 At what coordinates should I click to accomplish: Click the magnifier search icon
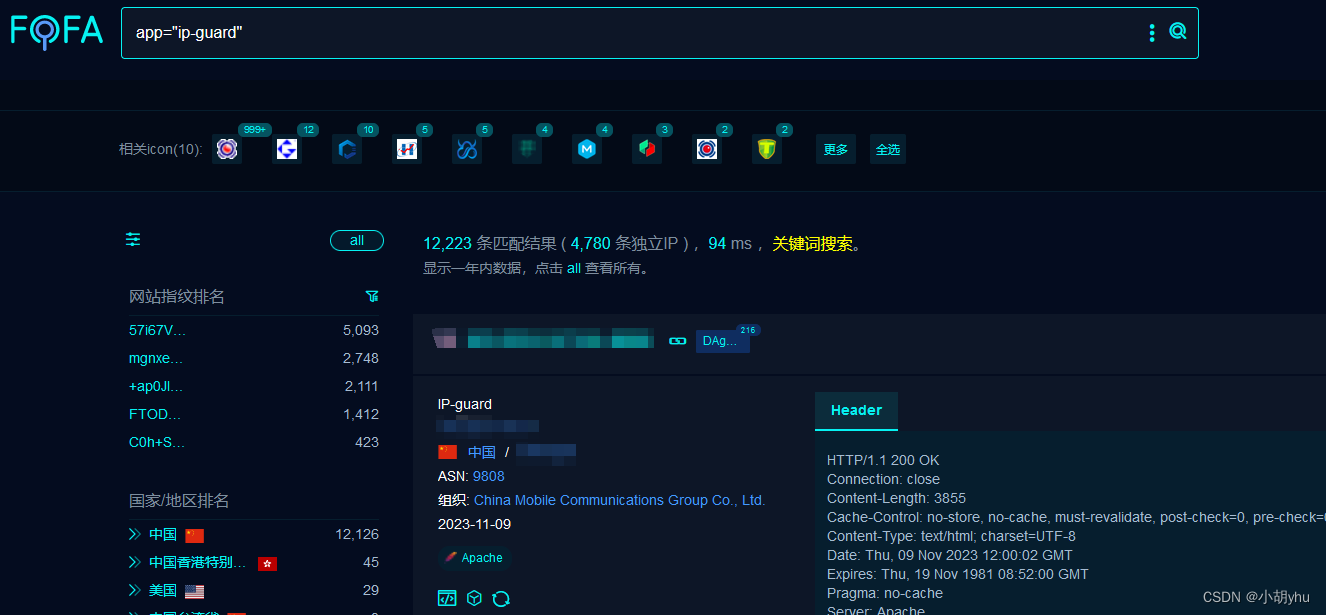coord(1178,32)
